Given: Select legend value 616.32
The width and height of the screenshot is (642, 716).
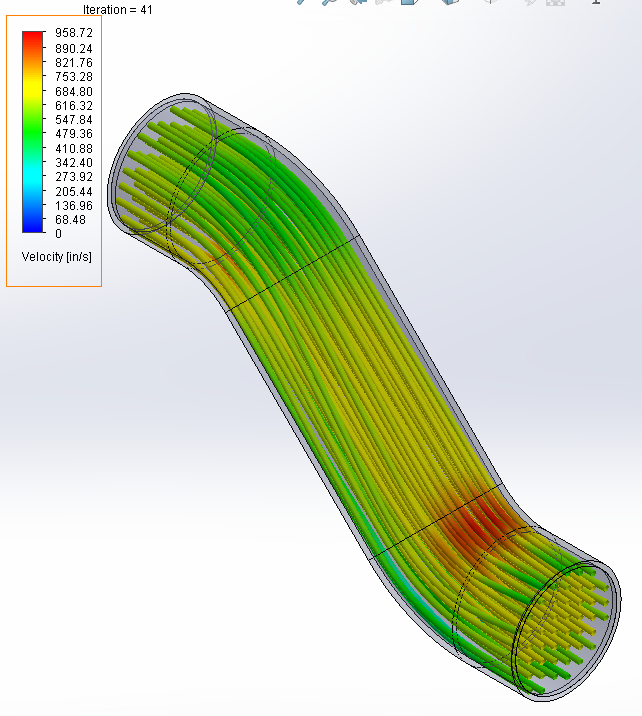Looking at the screenshot, I should tap(74, 106).
